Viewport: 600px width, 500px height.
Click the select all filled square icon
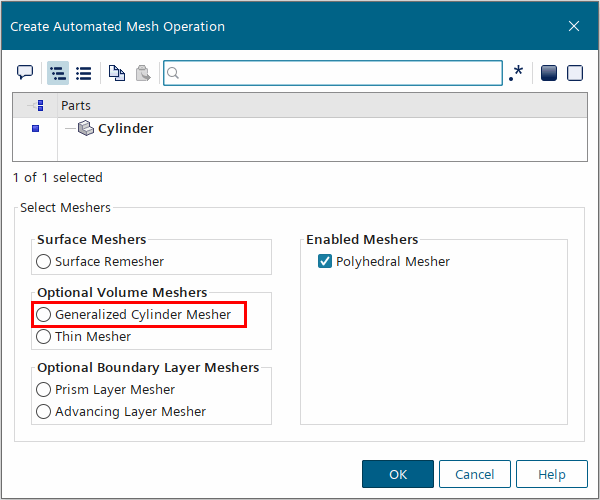[x=548, y=73]
